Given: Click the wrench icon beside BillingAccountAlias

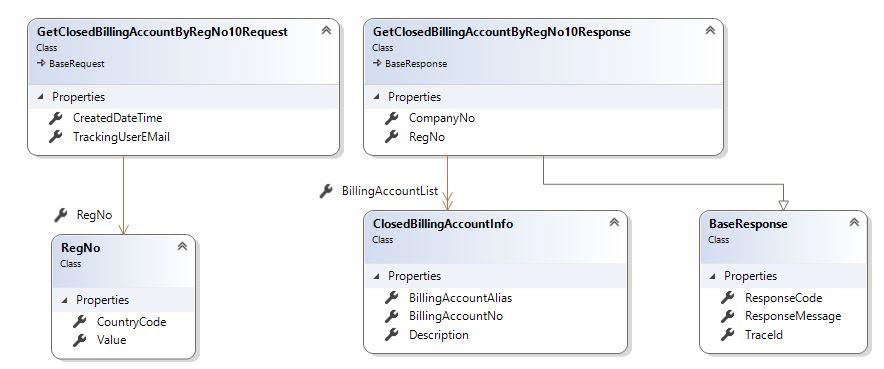Looking at the screenshot, I should pos(391,297).
